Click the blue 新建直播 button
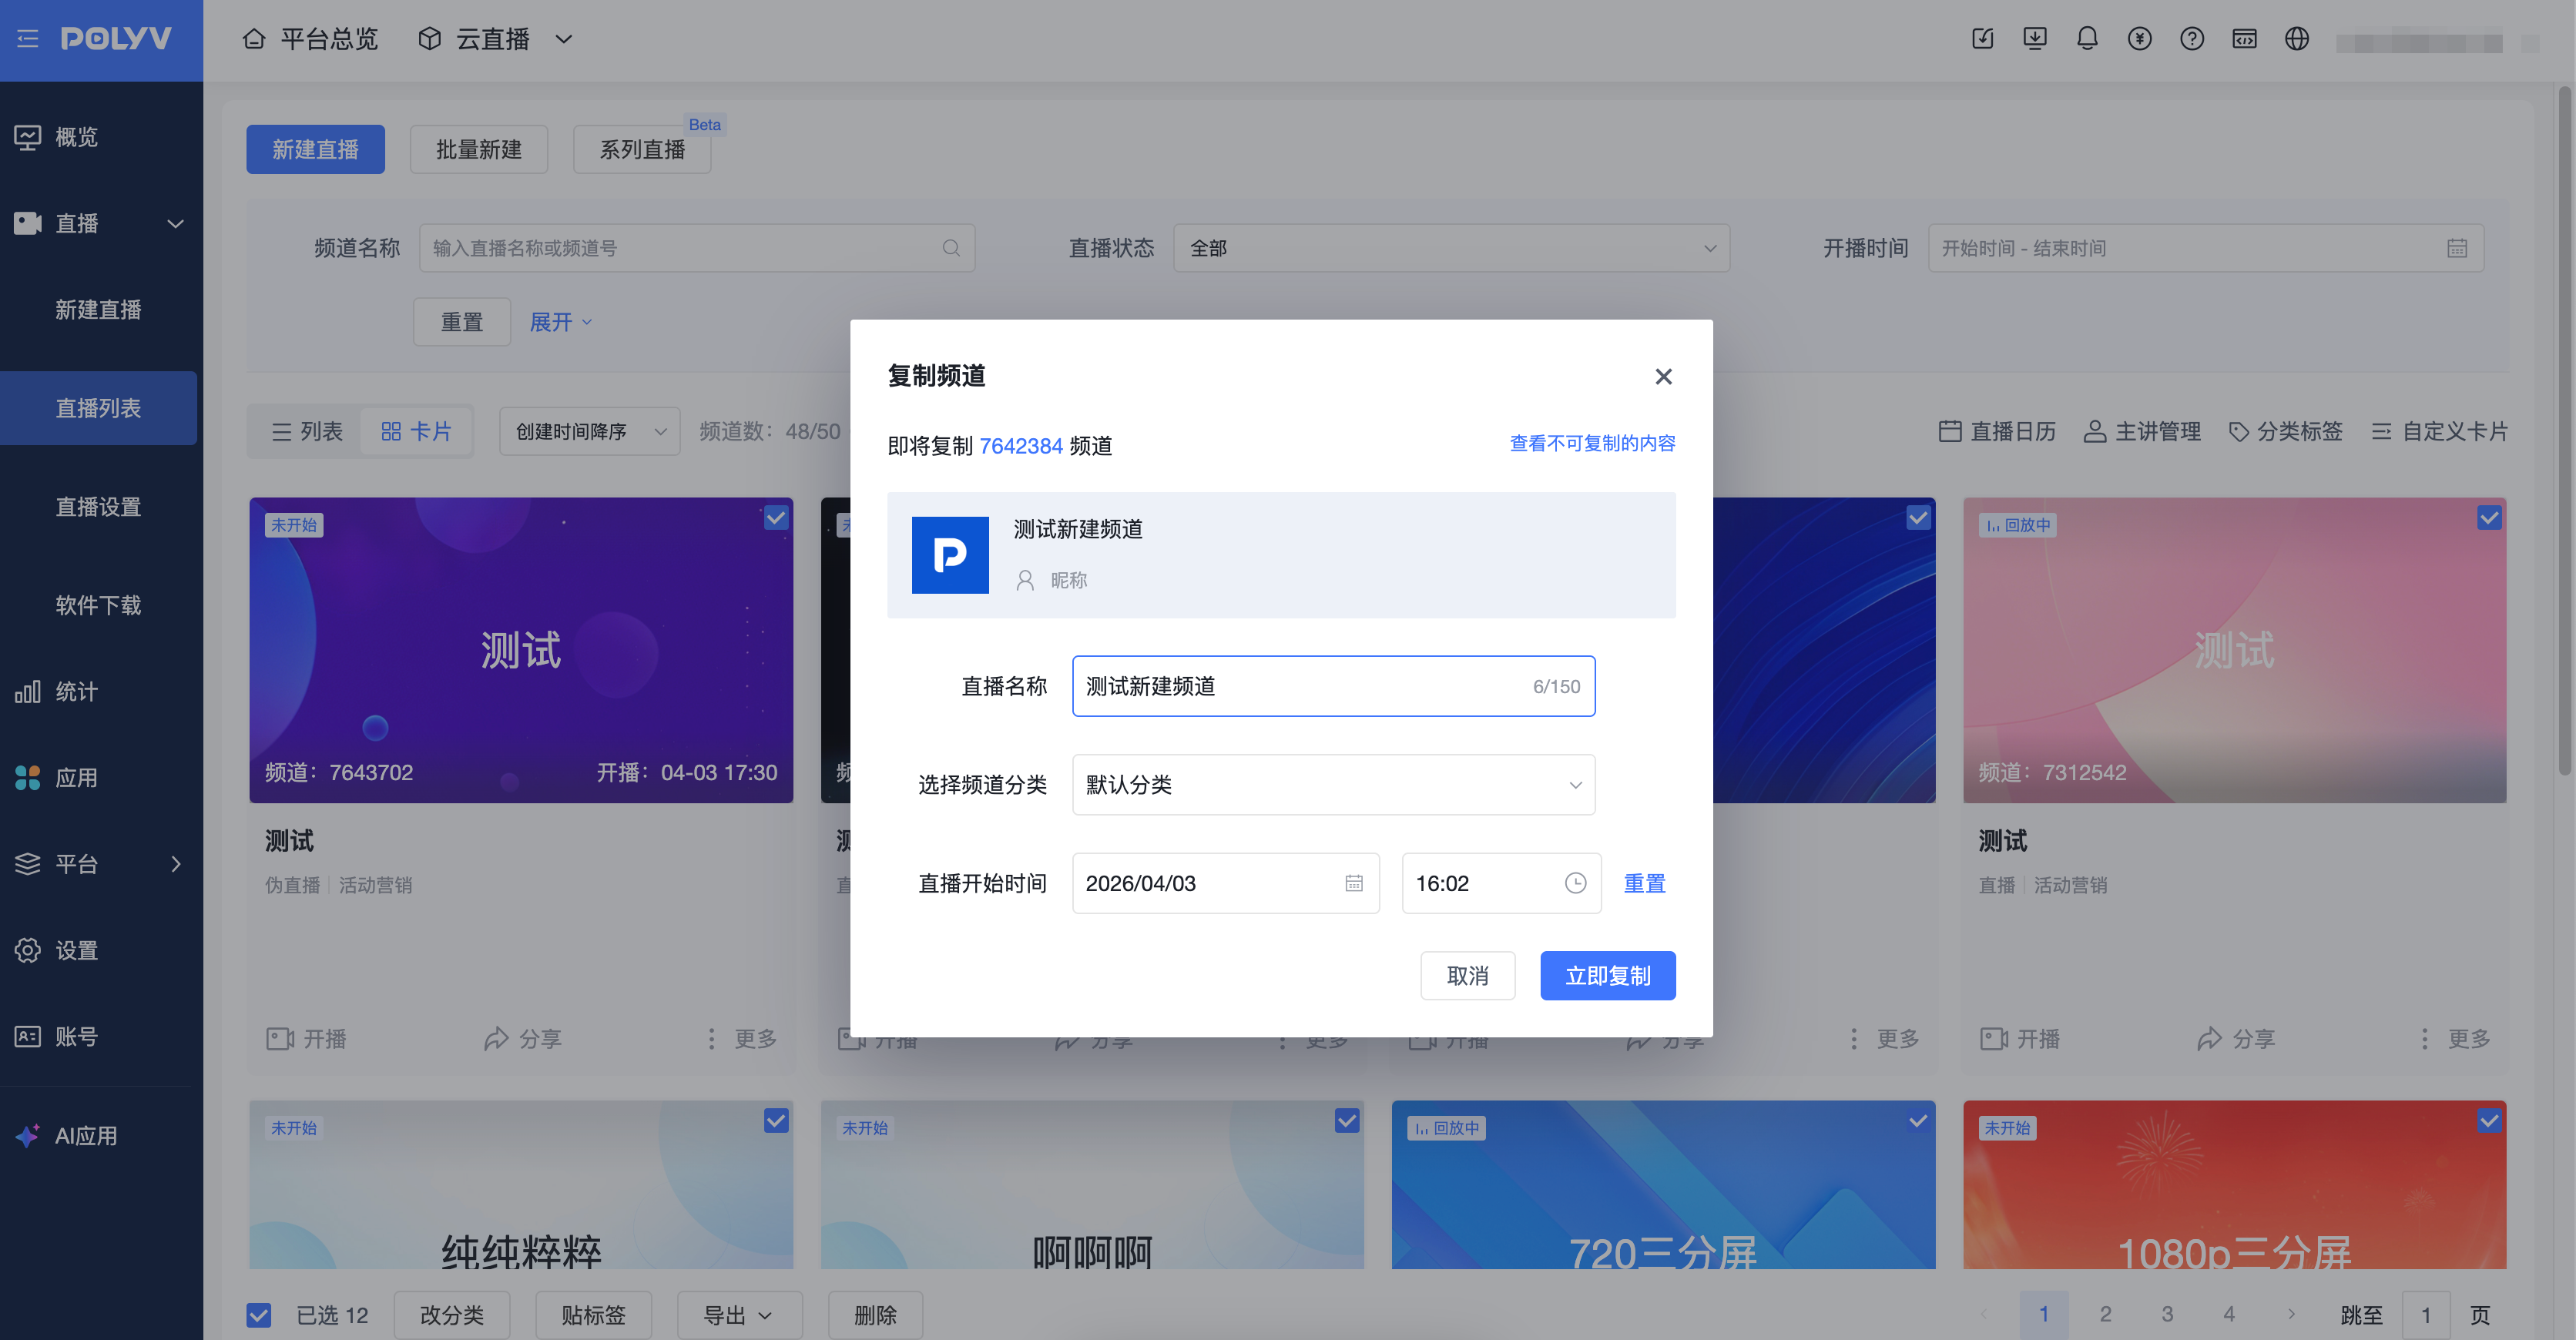 tap(315, 149)
